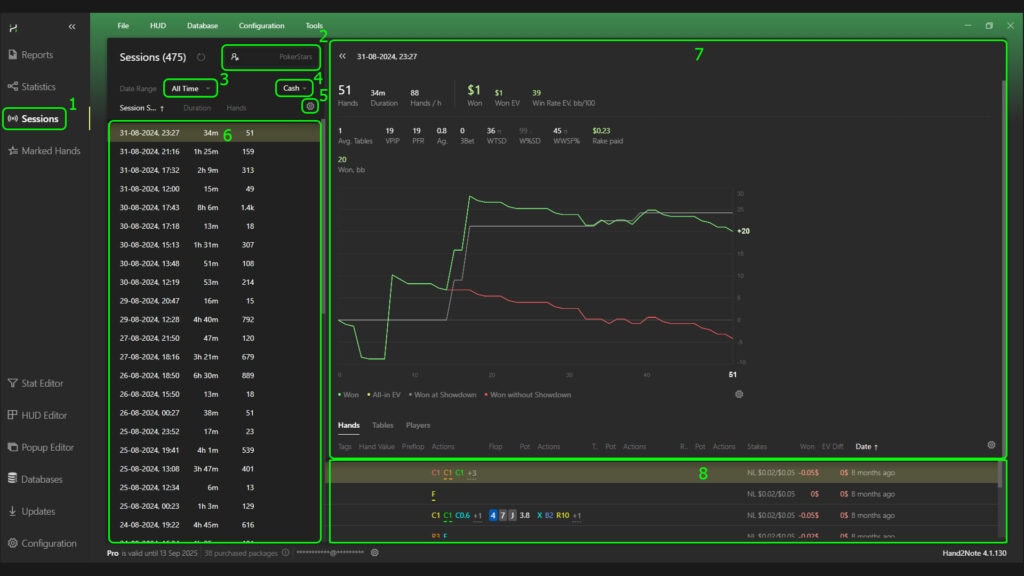
Task: Expand the 'All Time' date range dropdown
Action: [189, 88]
